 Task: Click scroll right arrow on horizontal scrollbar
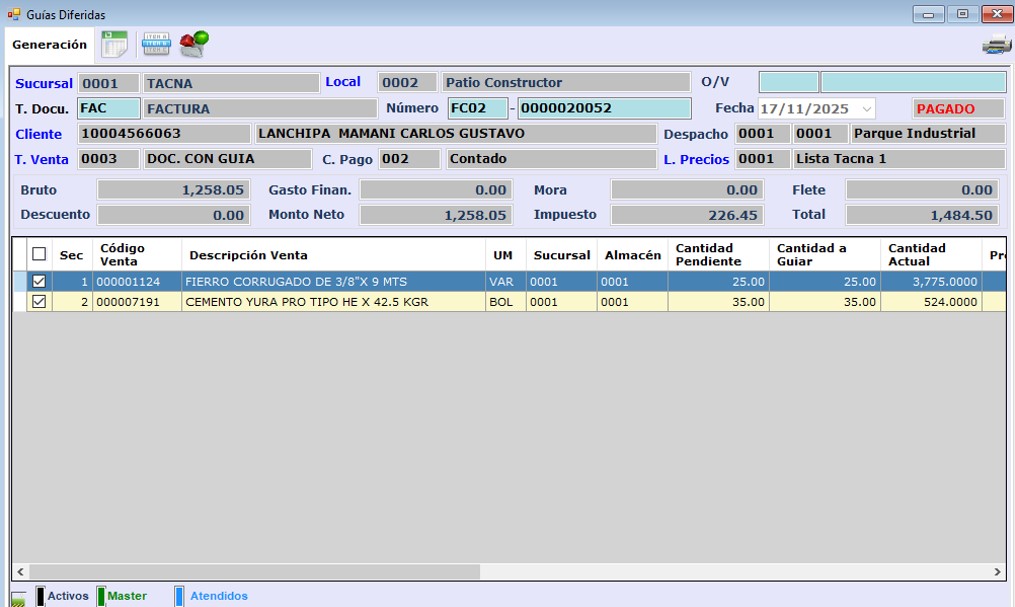tap(997, 572)
